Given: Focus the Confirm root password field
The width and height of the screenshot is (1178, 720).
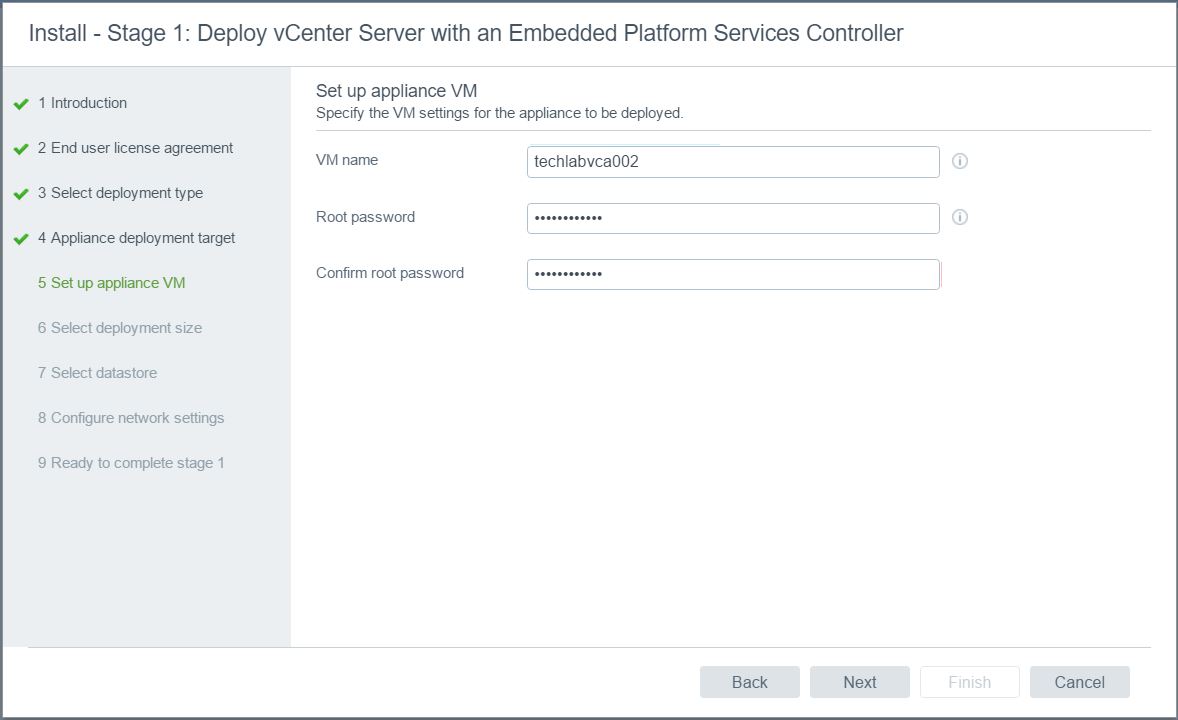Looking at the screenshot, I should [732, 274].
